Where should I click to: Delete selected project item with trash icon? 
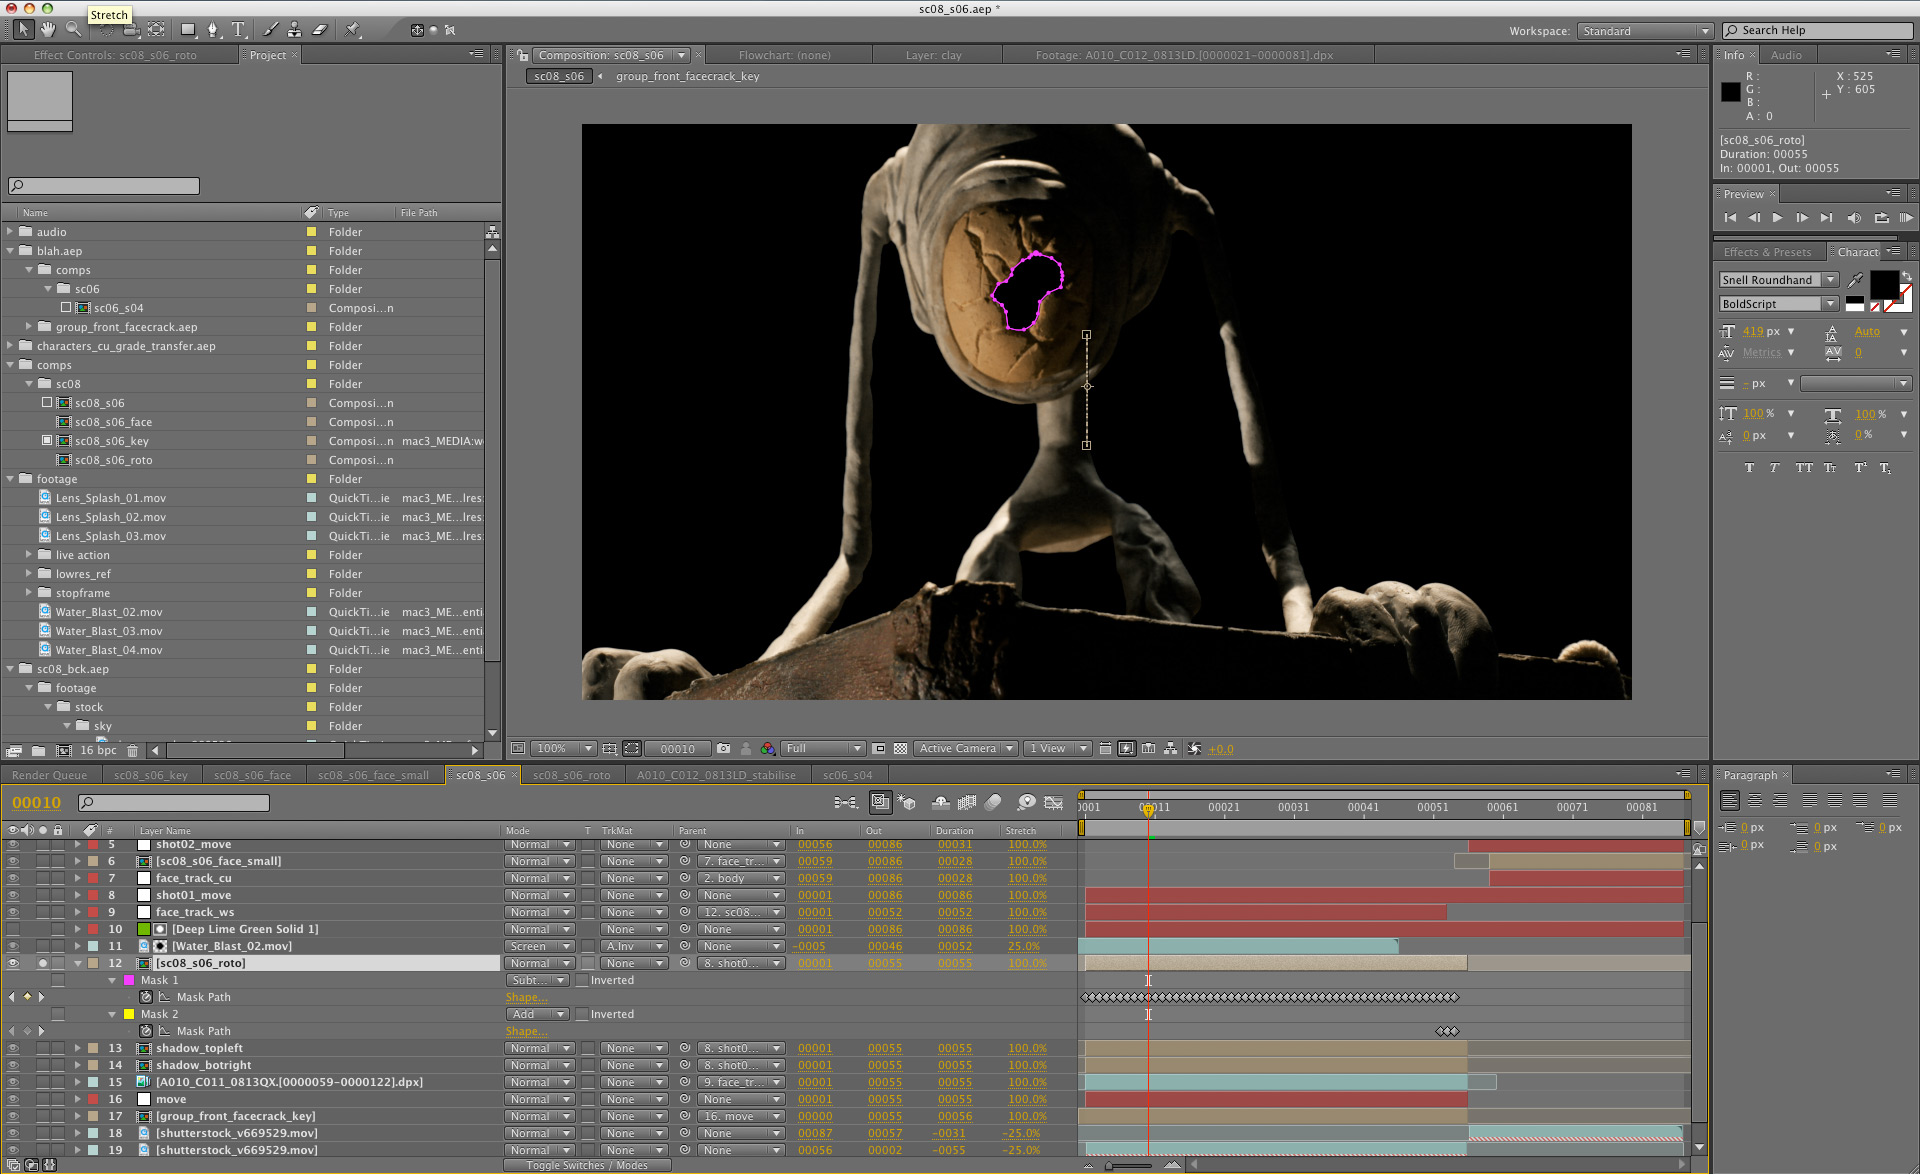pyautogui.click(x=132, y=750)
